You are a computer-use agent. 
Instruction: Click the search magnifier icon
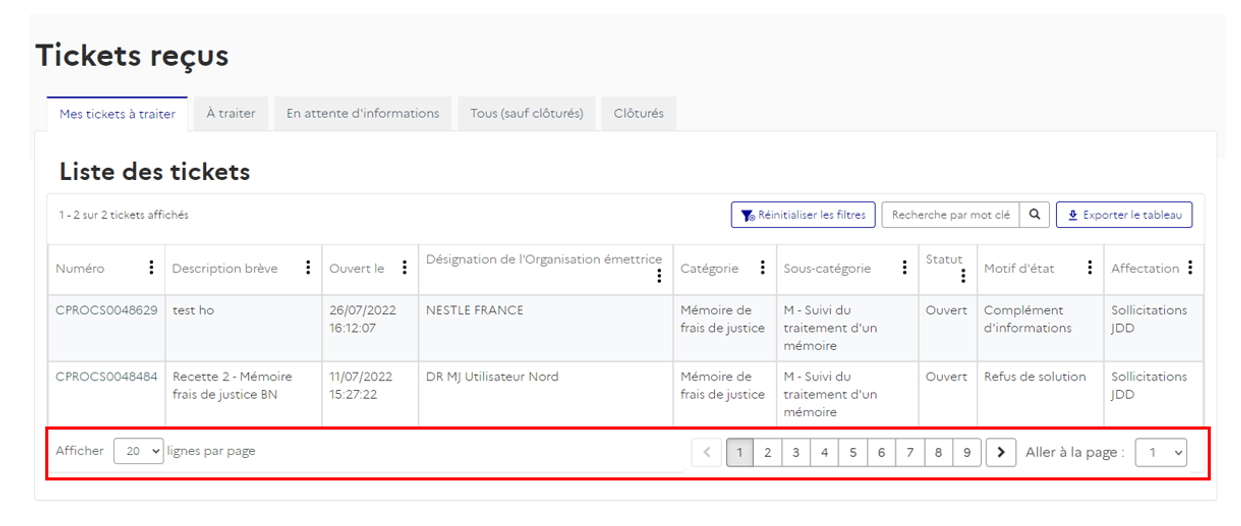(x=1035, y=215)
